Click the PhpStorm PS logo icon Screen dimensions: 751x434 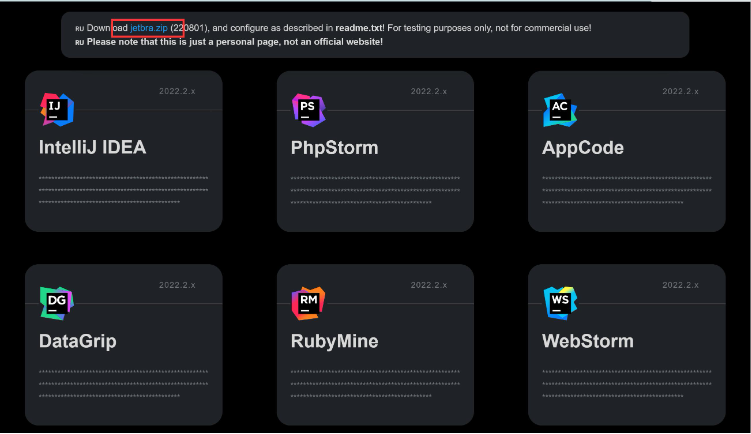click(x=308, y=110)
